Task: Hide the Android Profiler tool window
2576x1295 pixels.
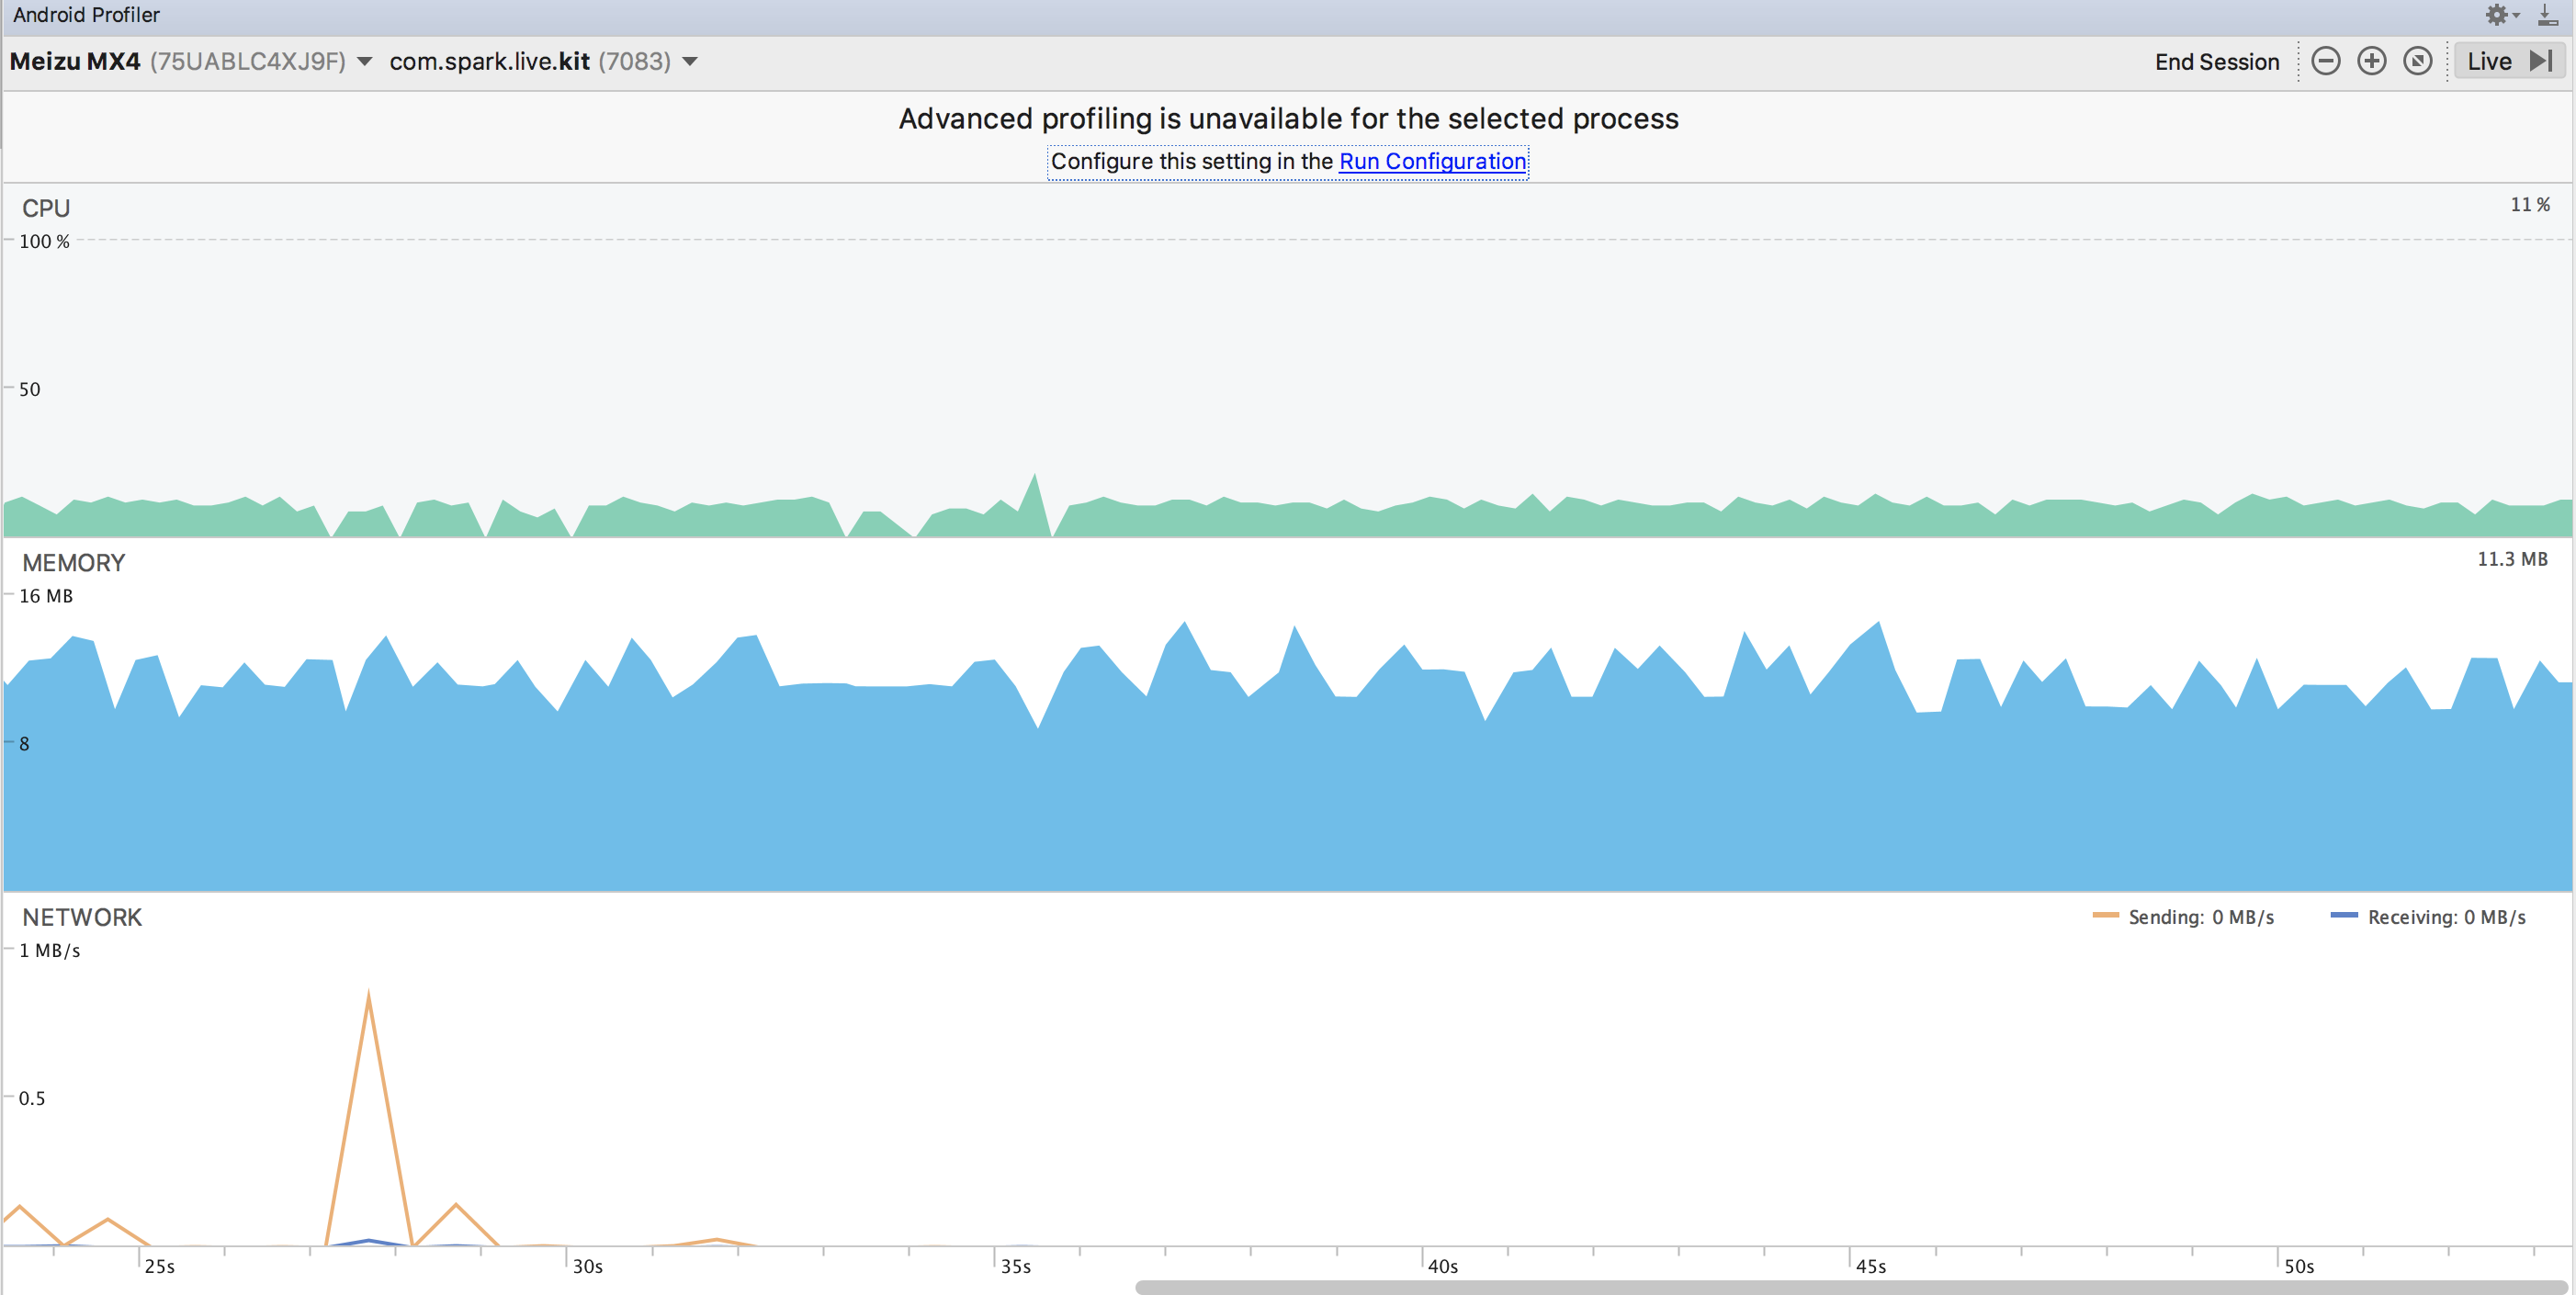Action: (2548, 15)
